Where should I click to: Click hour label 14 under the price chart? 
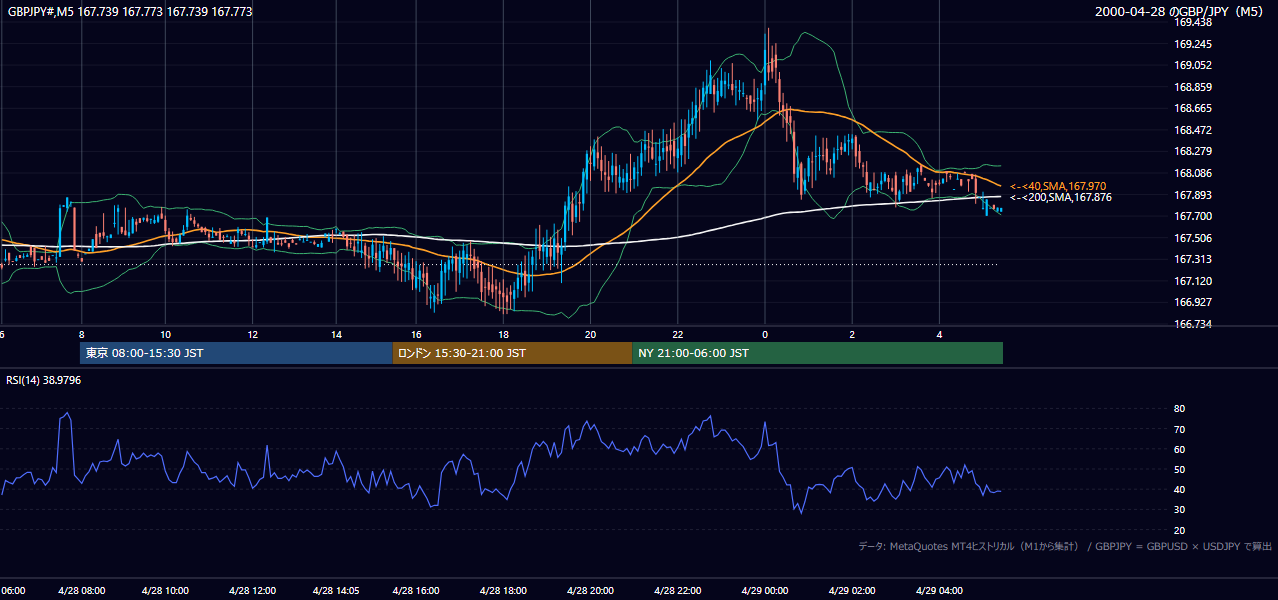(337, 334)
